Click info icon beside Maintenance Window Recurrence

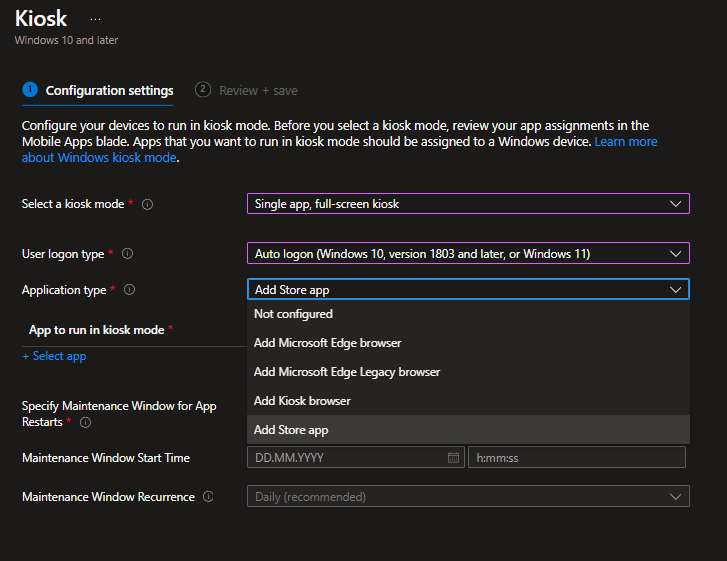[208, 496]
